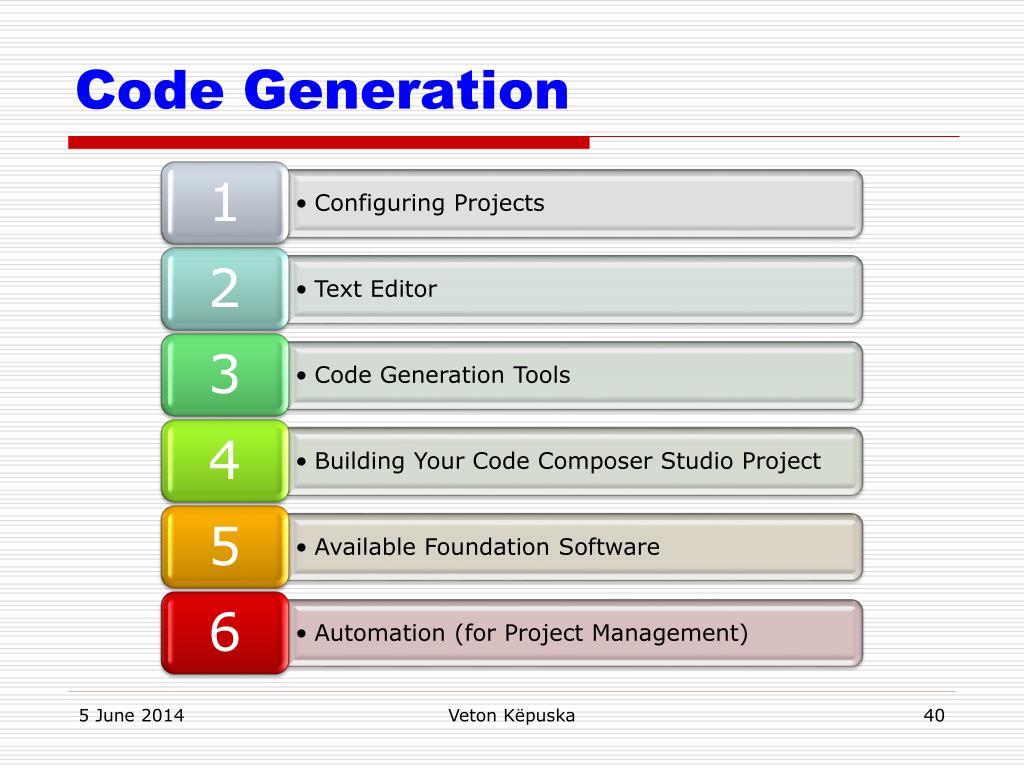This screenshot has width=1024, height=768.
Task: Click the slide number 40
Action: click(x=934, y=716)
